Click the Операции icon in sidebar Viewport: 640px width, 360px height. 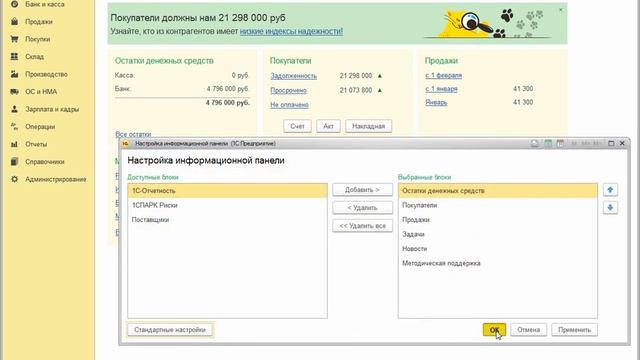tap(14, 127)
